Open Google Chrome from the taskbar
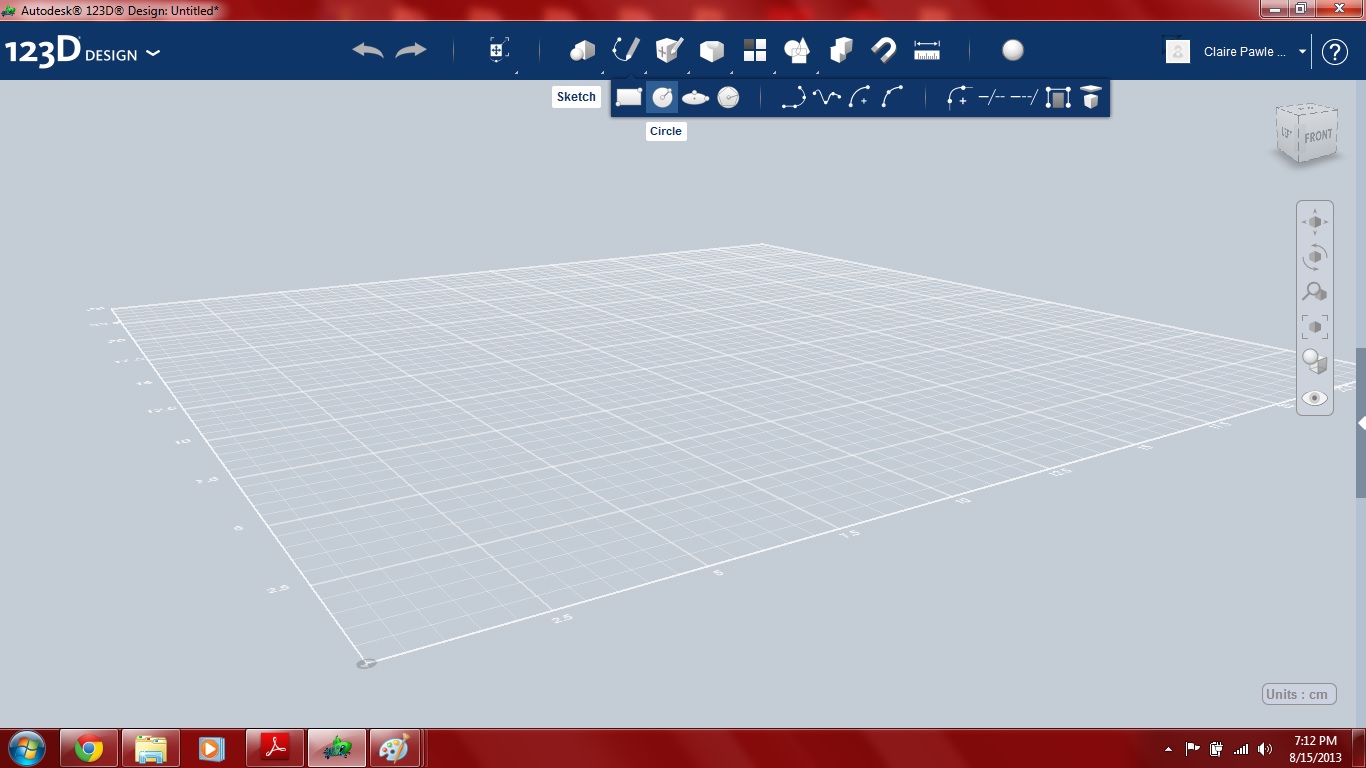This screenshot has width=1366, height=768. [89, 748]
